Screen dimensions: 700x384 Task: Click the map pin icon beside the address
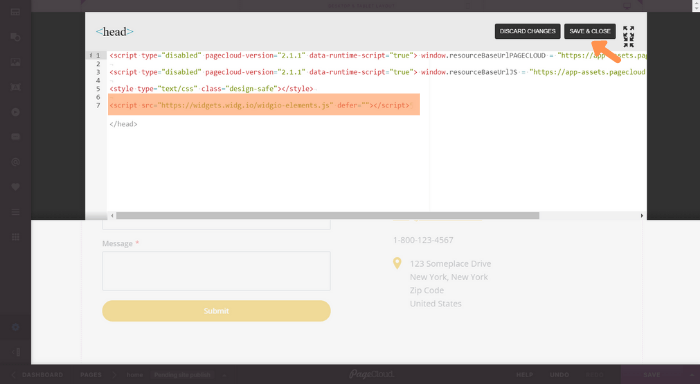pos(397,263)
